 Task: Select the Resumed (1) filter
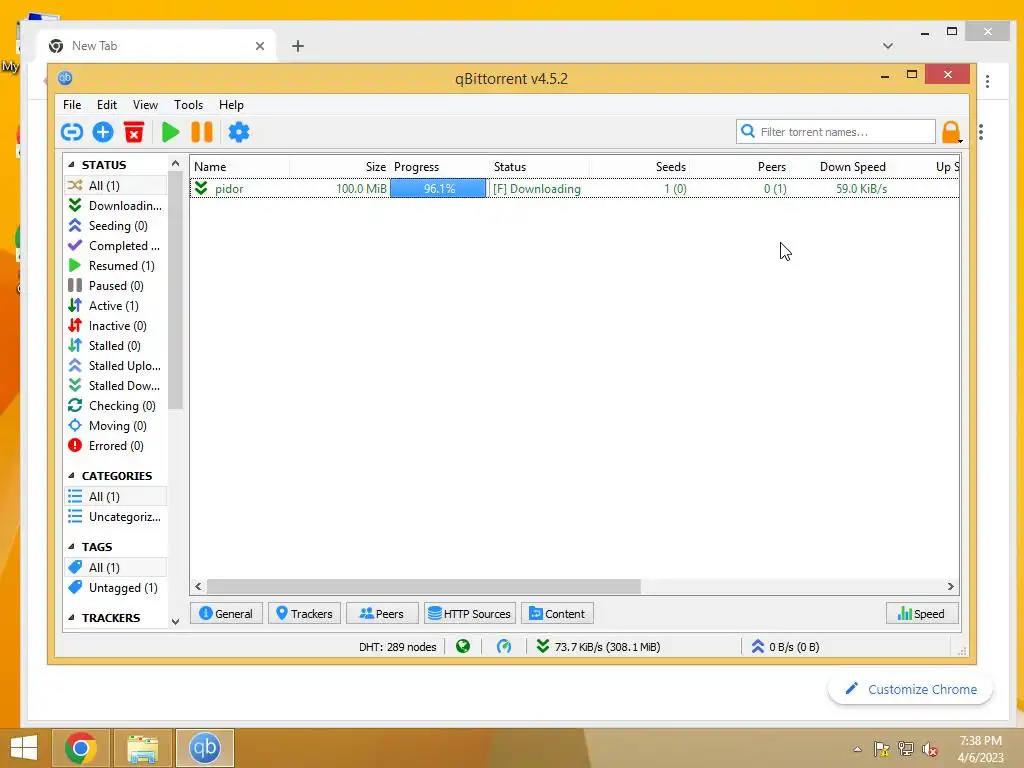(115, 266)
